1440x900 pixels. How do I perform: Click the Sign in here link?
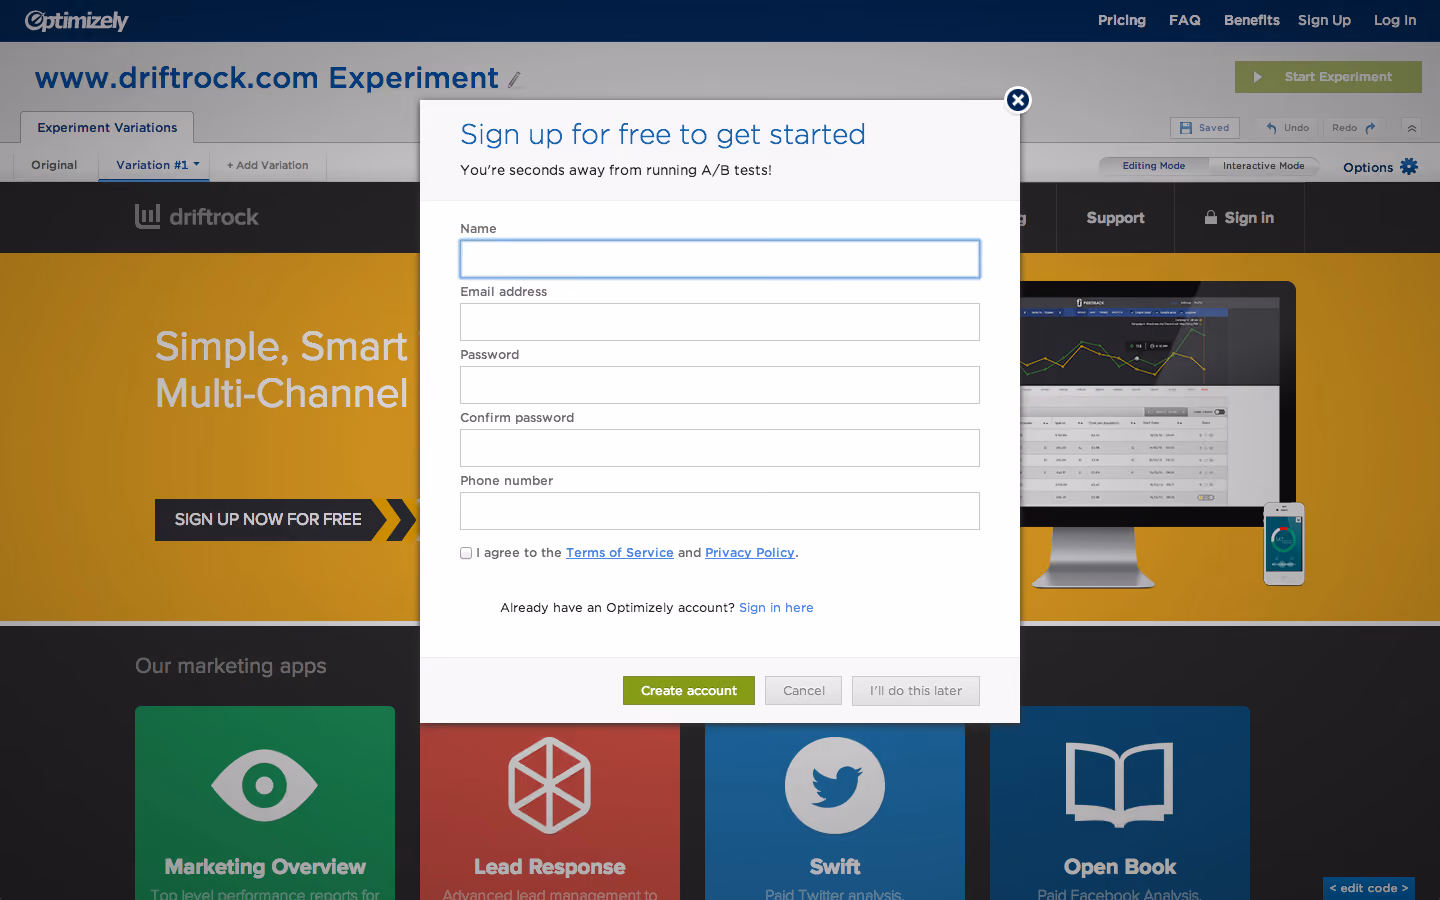click(x=776, y=608)
